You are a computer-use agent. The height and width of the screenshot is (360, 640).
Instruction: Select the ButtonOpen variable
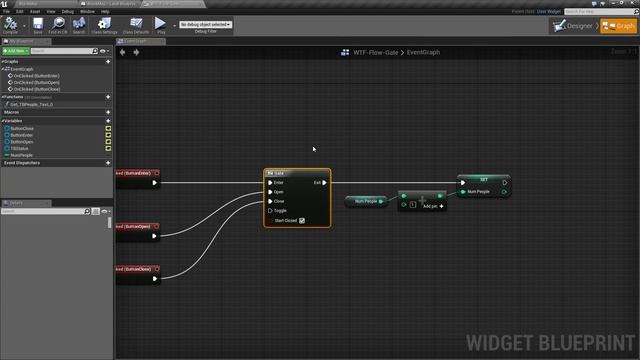point(22,142)
